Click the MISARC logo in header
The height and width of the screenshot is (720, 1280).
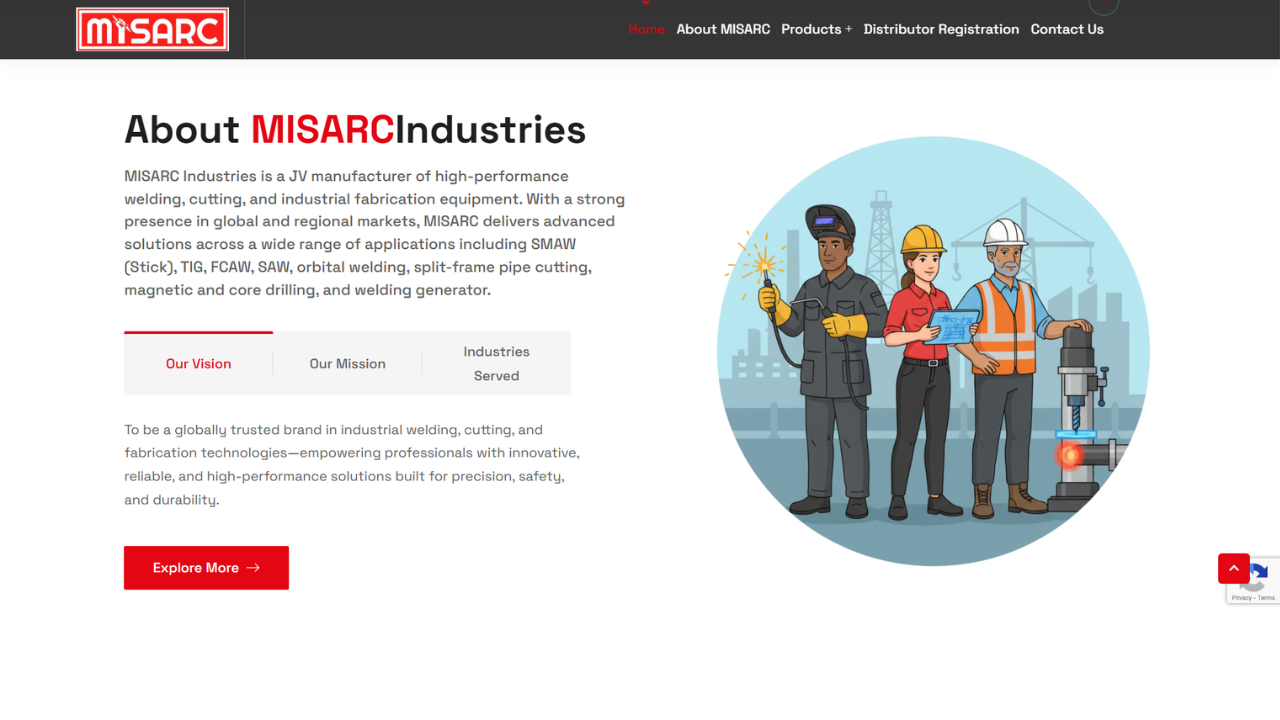152,29
